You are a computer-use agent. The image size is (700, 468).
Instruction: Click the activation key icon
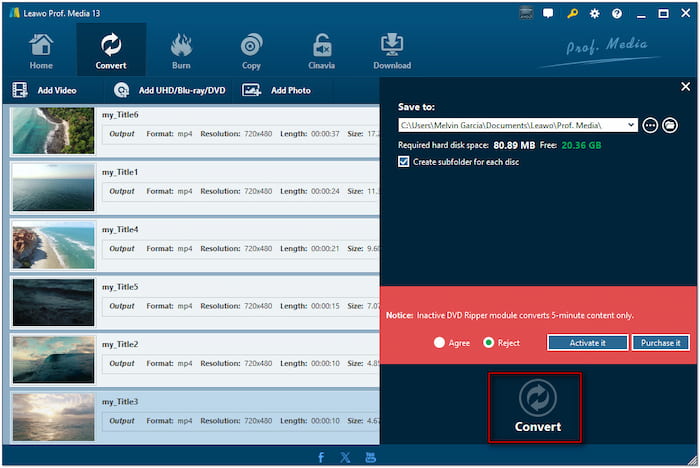pos(572,13)
